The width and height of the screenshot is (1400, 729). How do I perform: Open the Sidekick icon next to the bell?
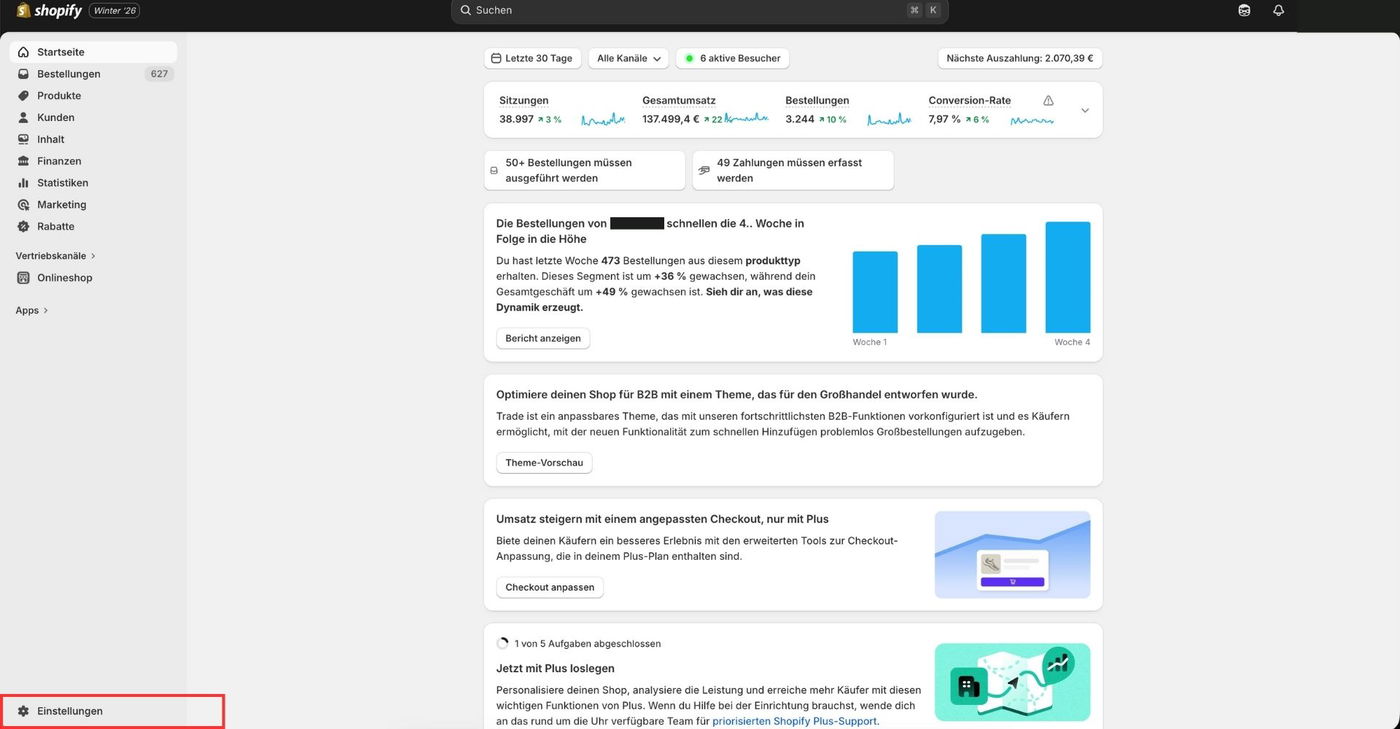[x=1244, y=10]
